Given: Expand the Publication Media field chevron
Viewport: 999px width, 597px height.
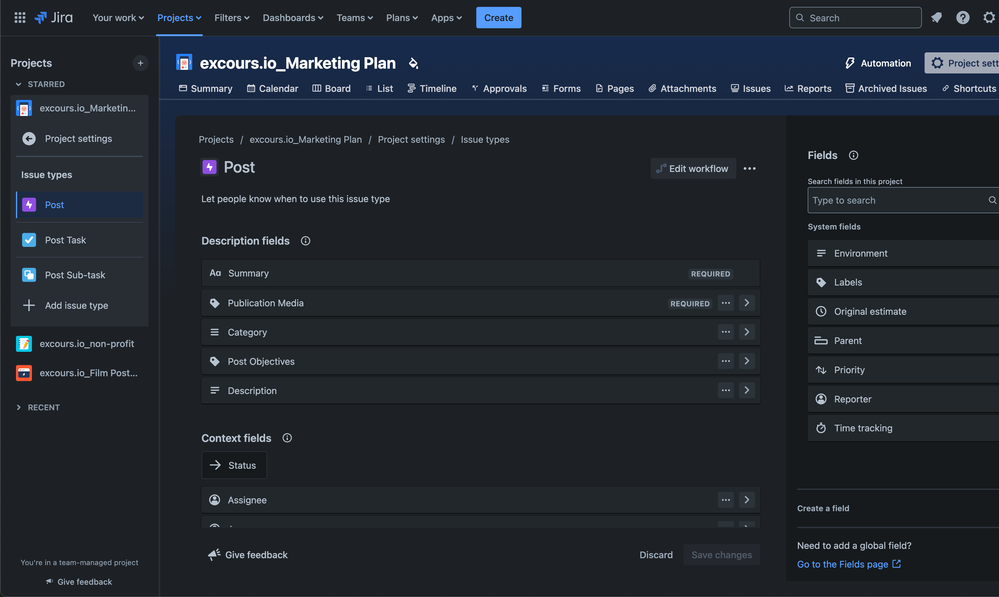Looking at the screenshot, I should point(747,303).
